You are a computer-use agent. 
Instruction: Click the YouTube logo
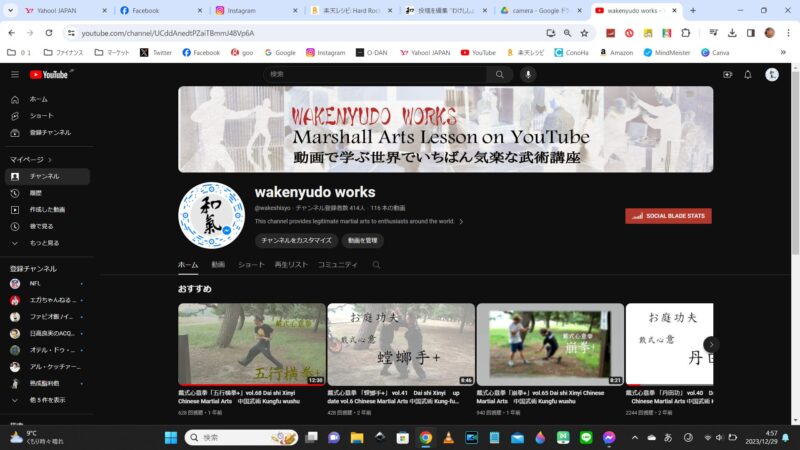click(49, 74)
